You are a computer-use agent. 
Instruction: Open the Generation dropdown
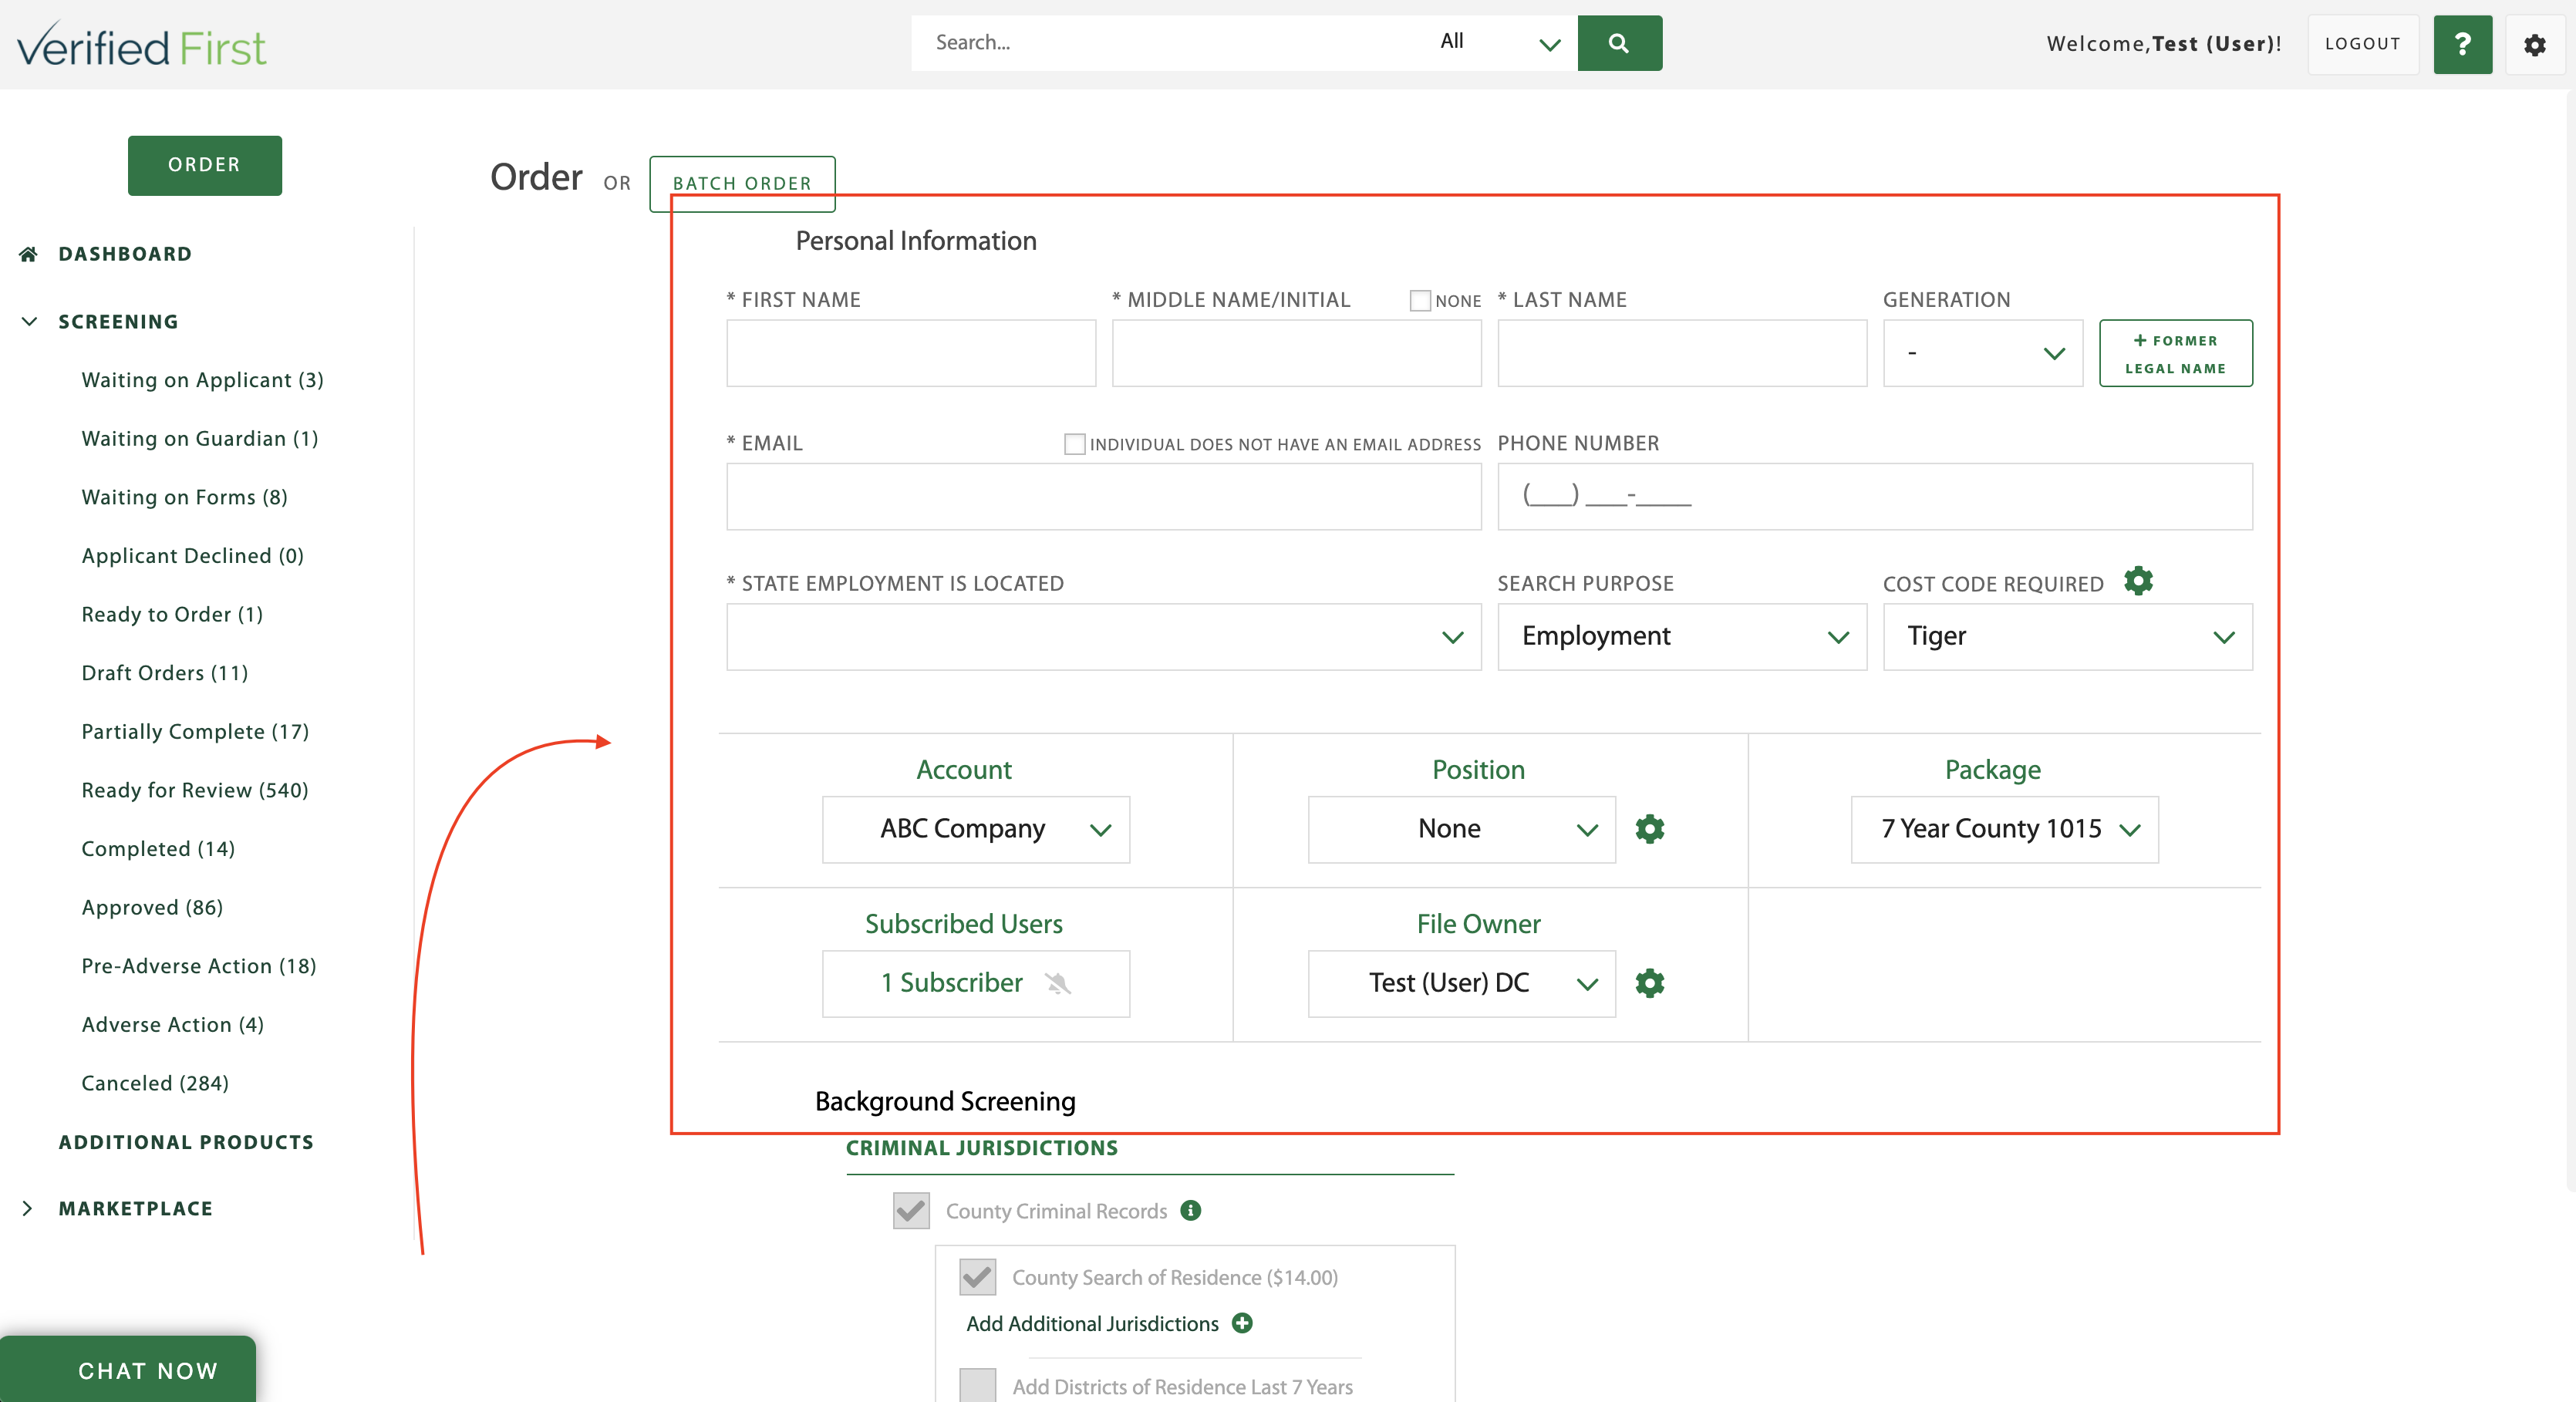(x=1983, y=353)
